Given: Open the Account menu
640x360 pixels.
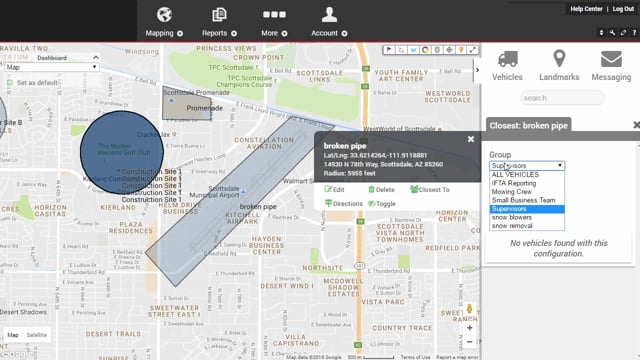Looking at the screenshot, I should point(329,22).
